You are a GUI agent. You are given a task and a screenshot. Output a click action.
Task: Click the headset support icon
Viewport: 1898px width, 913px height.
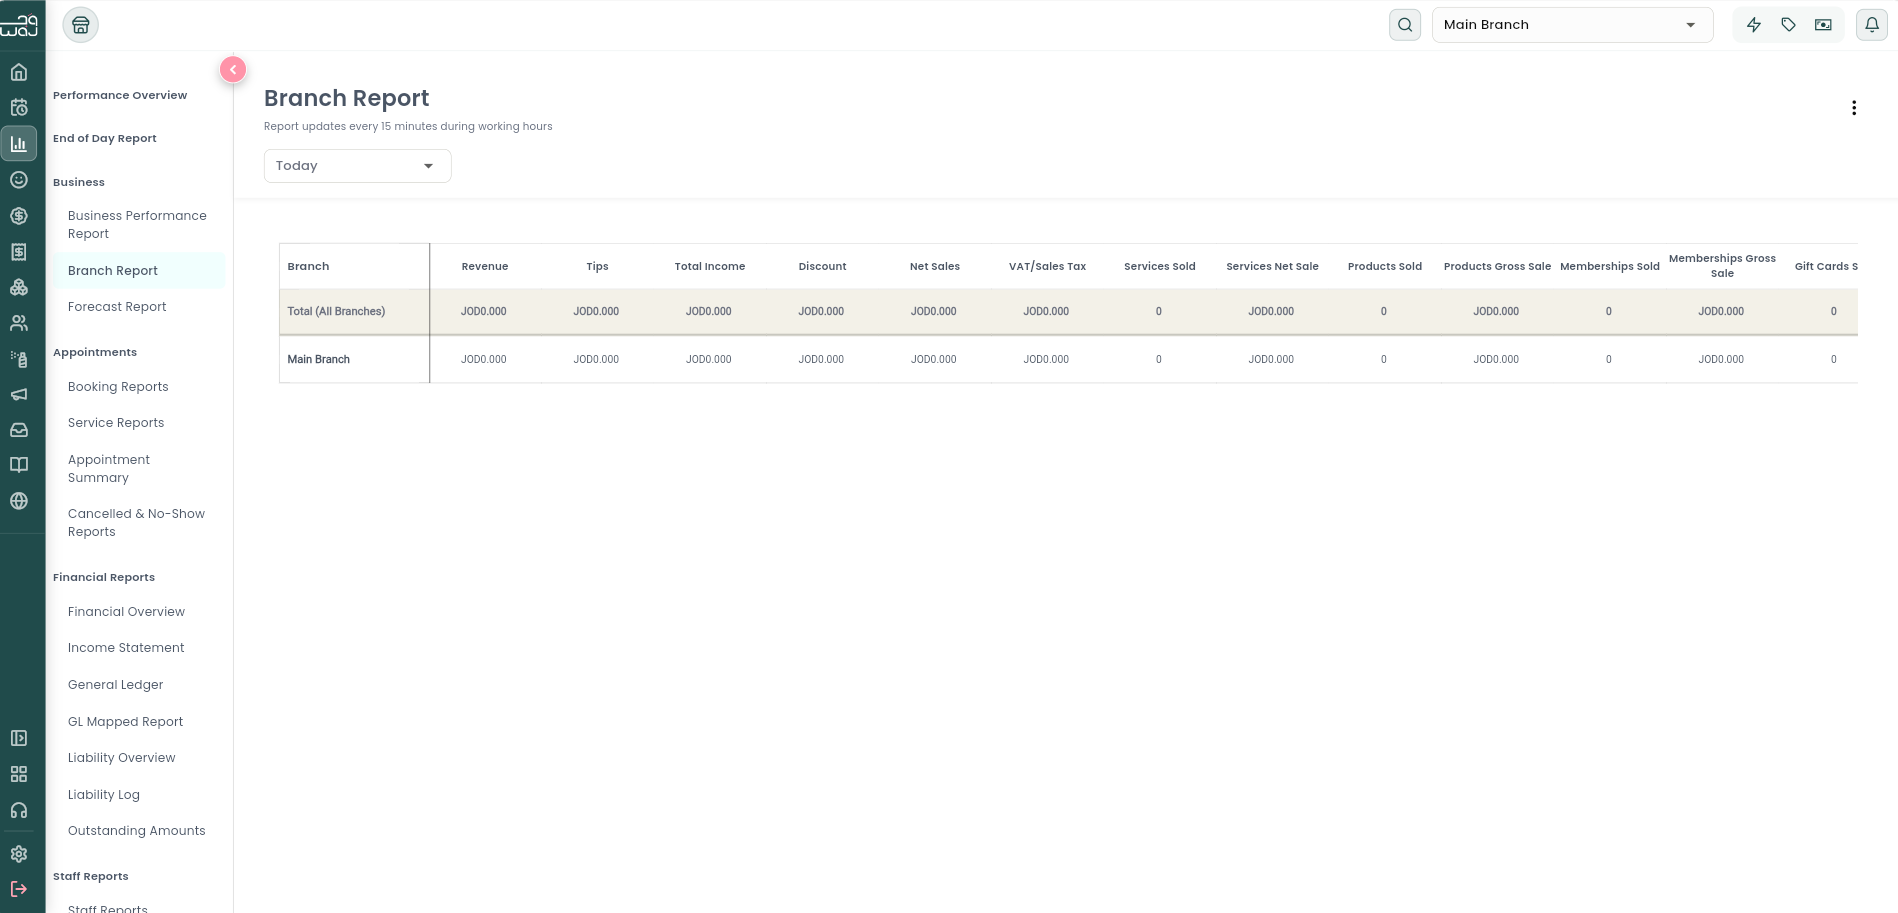tap(19, 810)
